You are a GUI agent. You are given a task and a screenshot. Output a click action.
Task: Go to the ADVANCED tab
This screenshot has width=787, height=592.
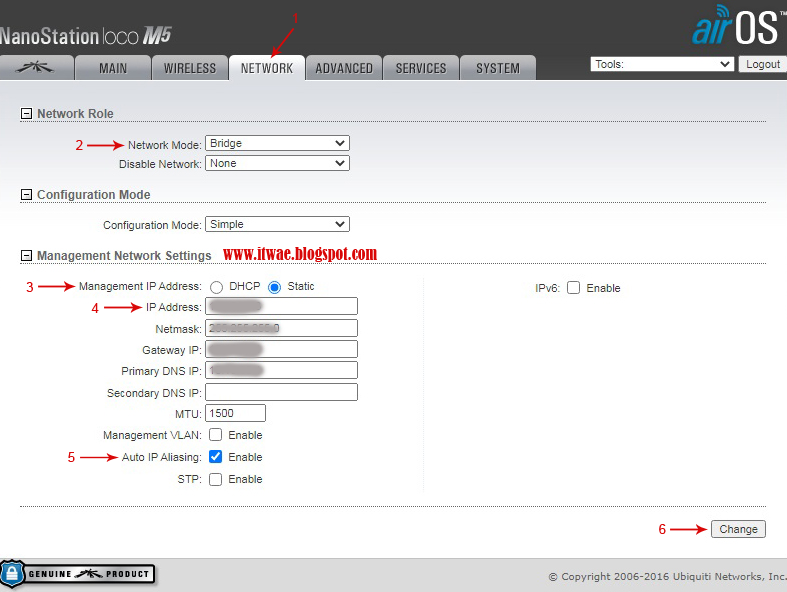[x=344, y=68]
